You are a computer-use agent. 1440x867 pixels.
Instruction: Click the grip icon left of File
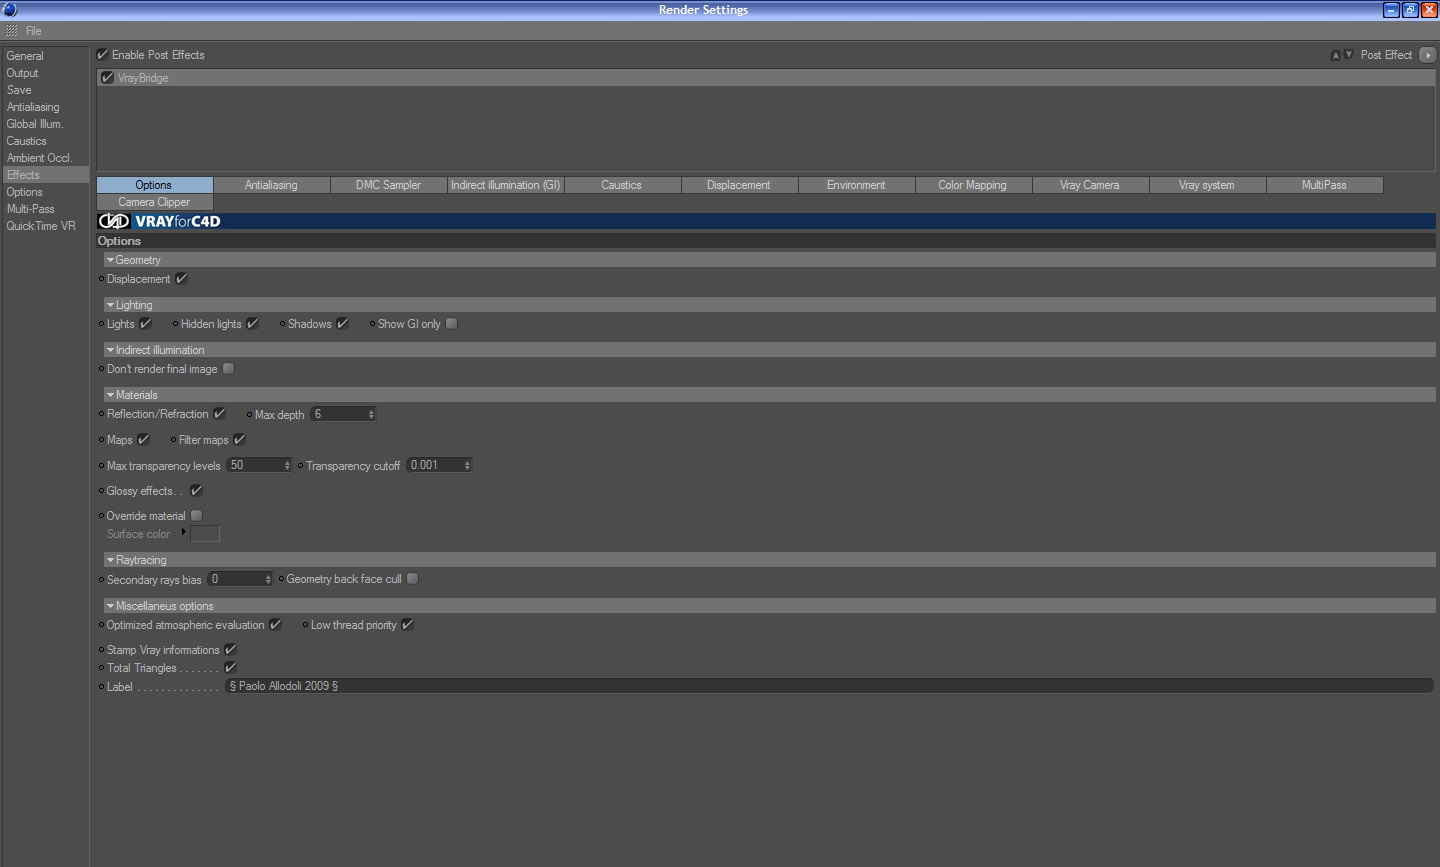pyautogui.click(x=12, y=31)
